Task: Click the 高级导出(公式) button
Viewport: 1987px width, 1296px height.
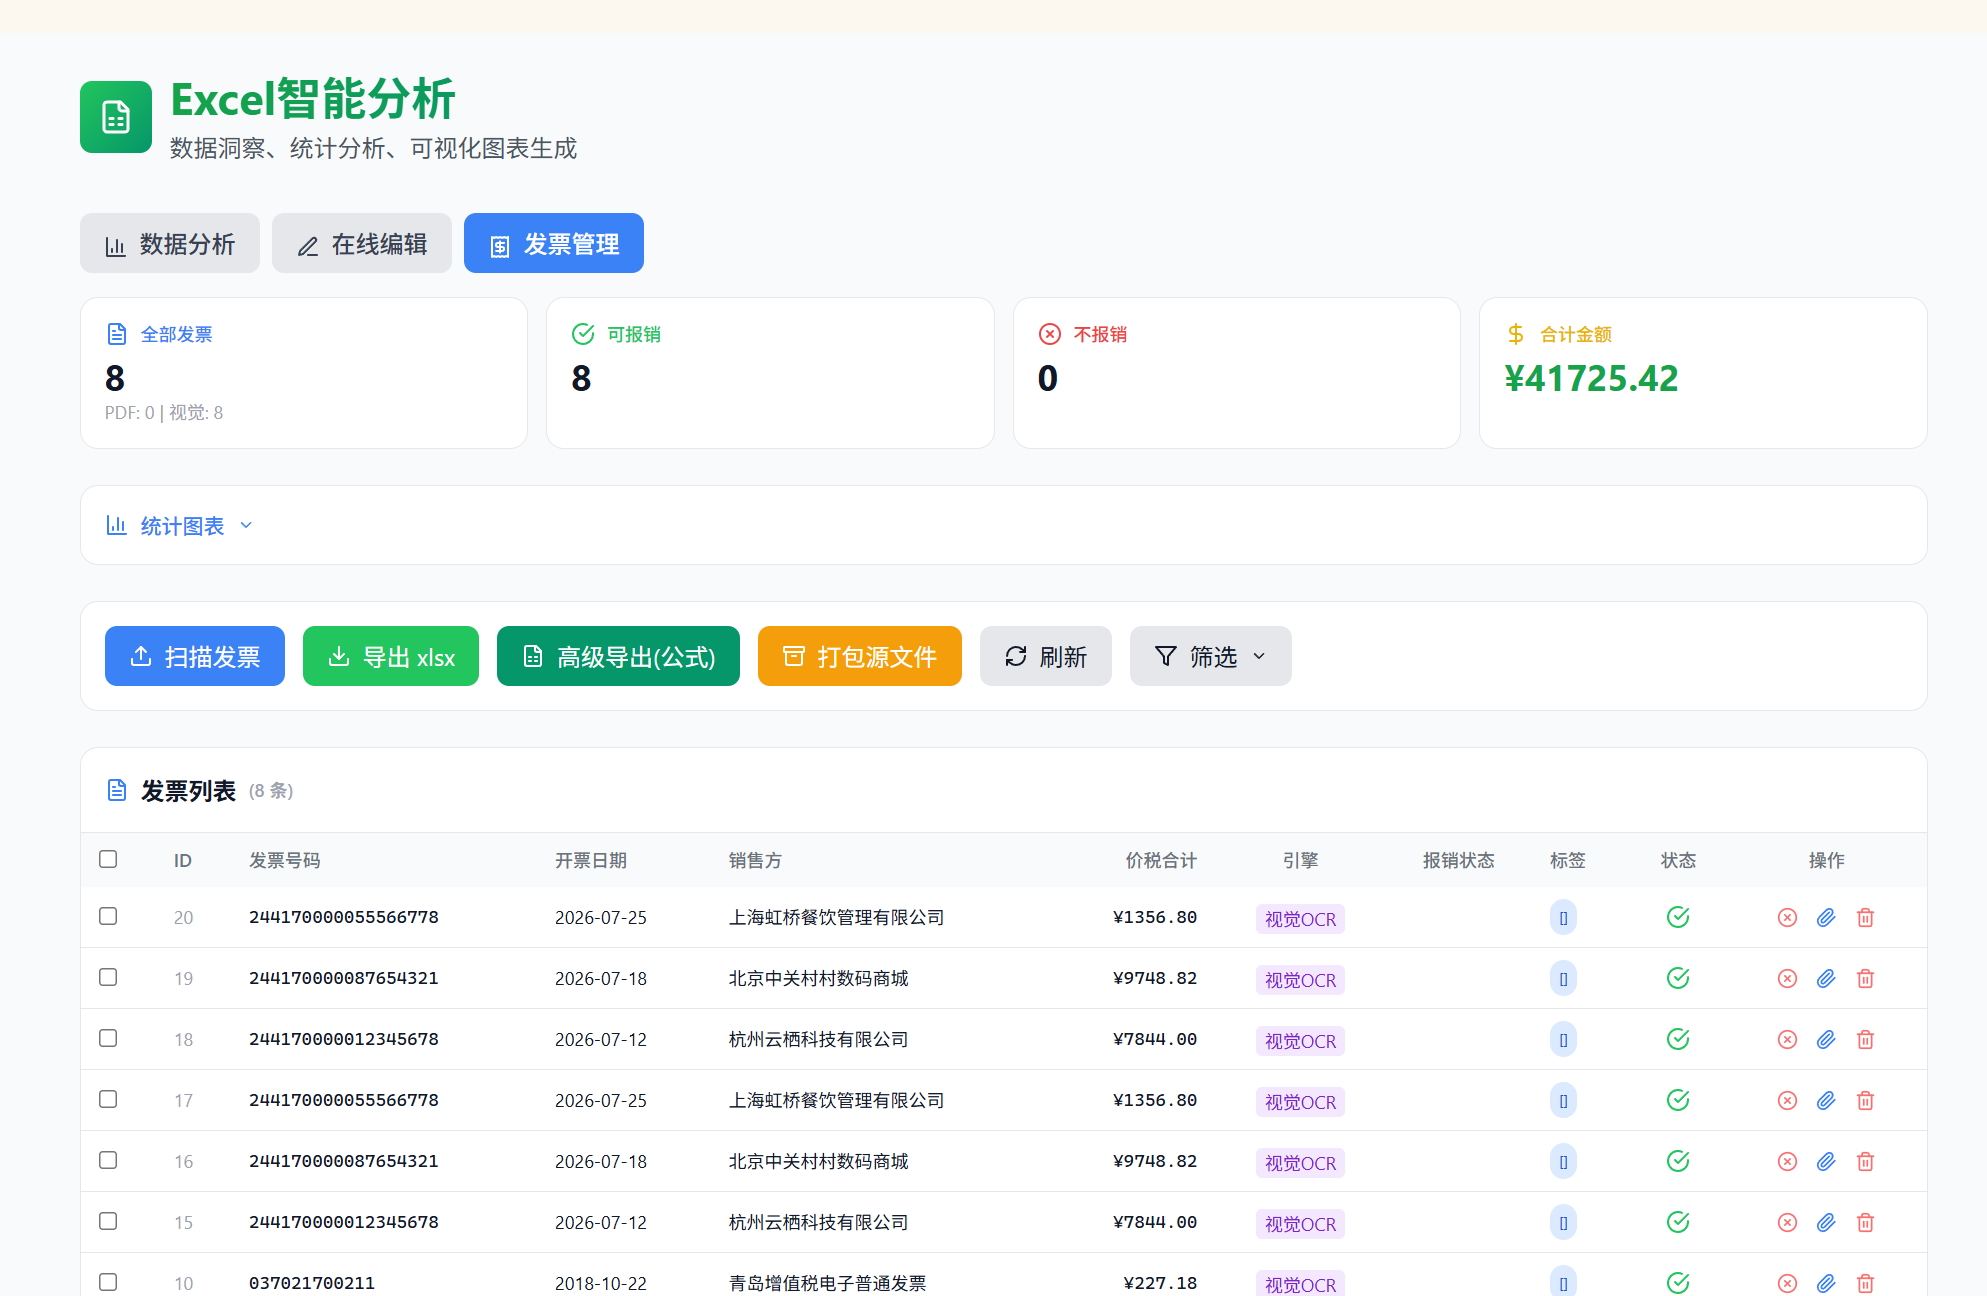Action: point(618,656)
